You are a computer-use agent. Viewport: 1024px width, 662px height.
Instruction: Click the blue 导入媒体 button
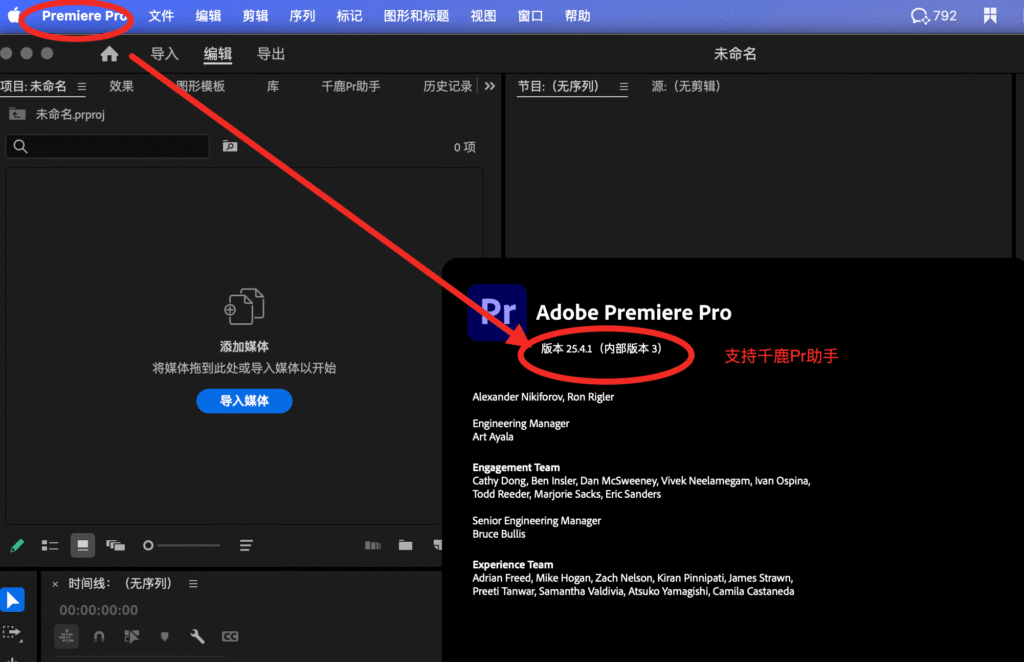(244, 401)
